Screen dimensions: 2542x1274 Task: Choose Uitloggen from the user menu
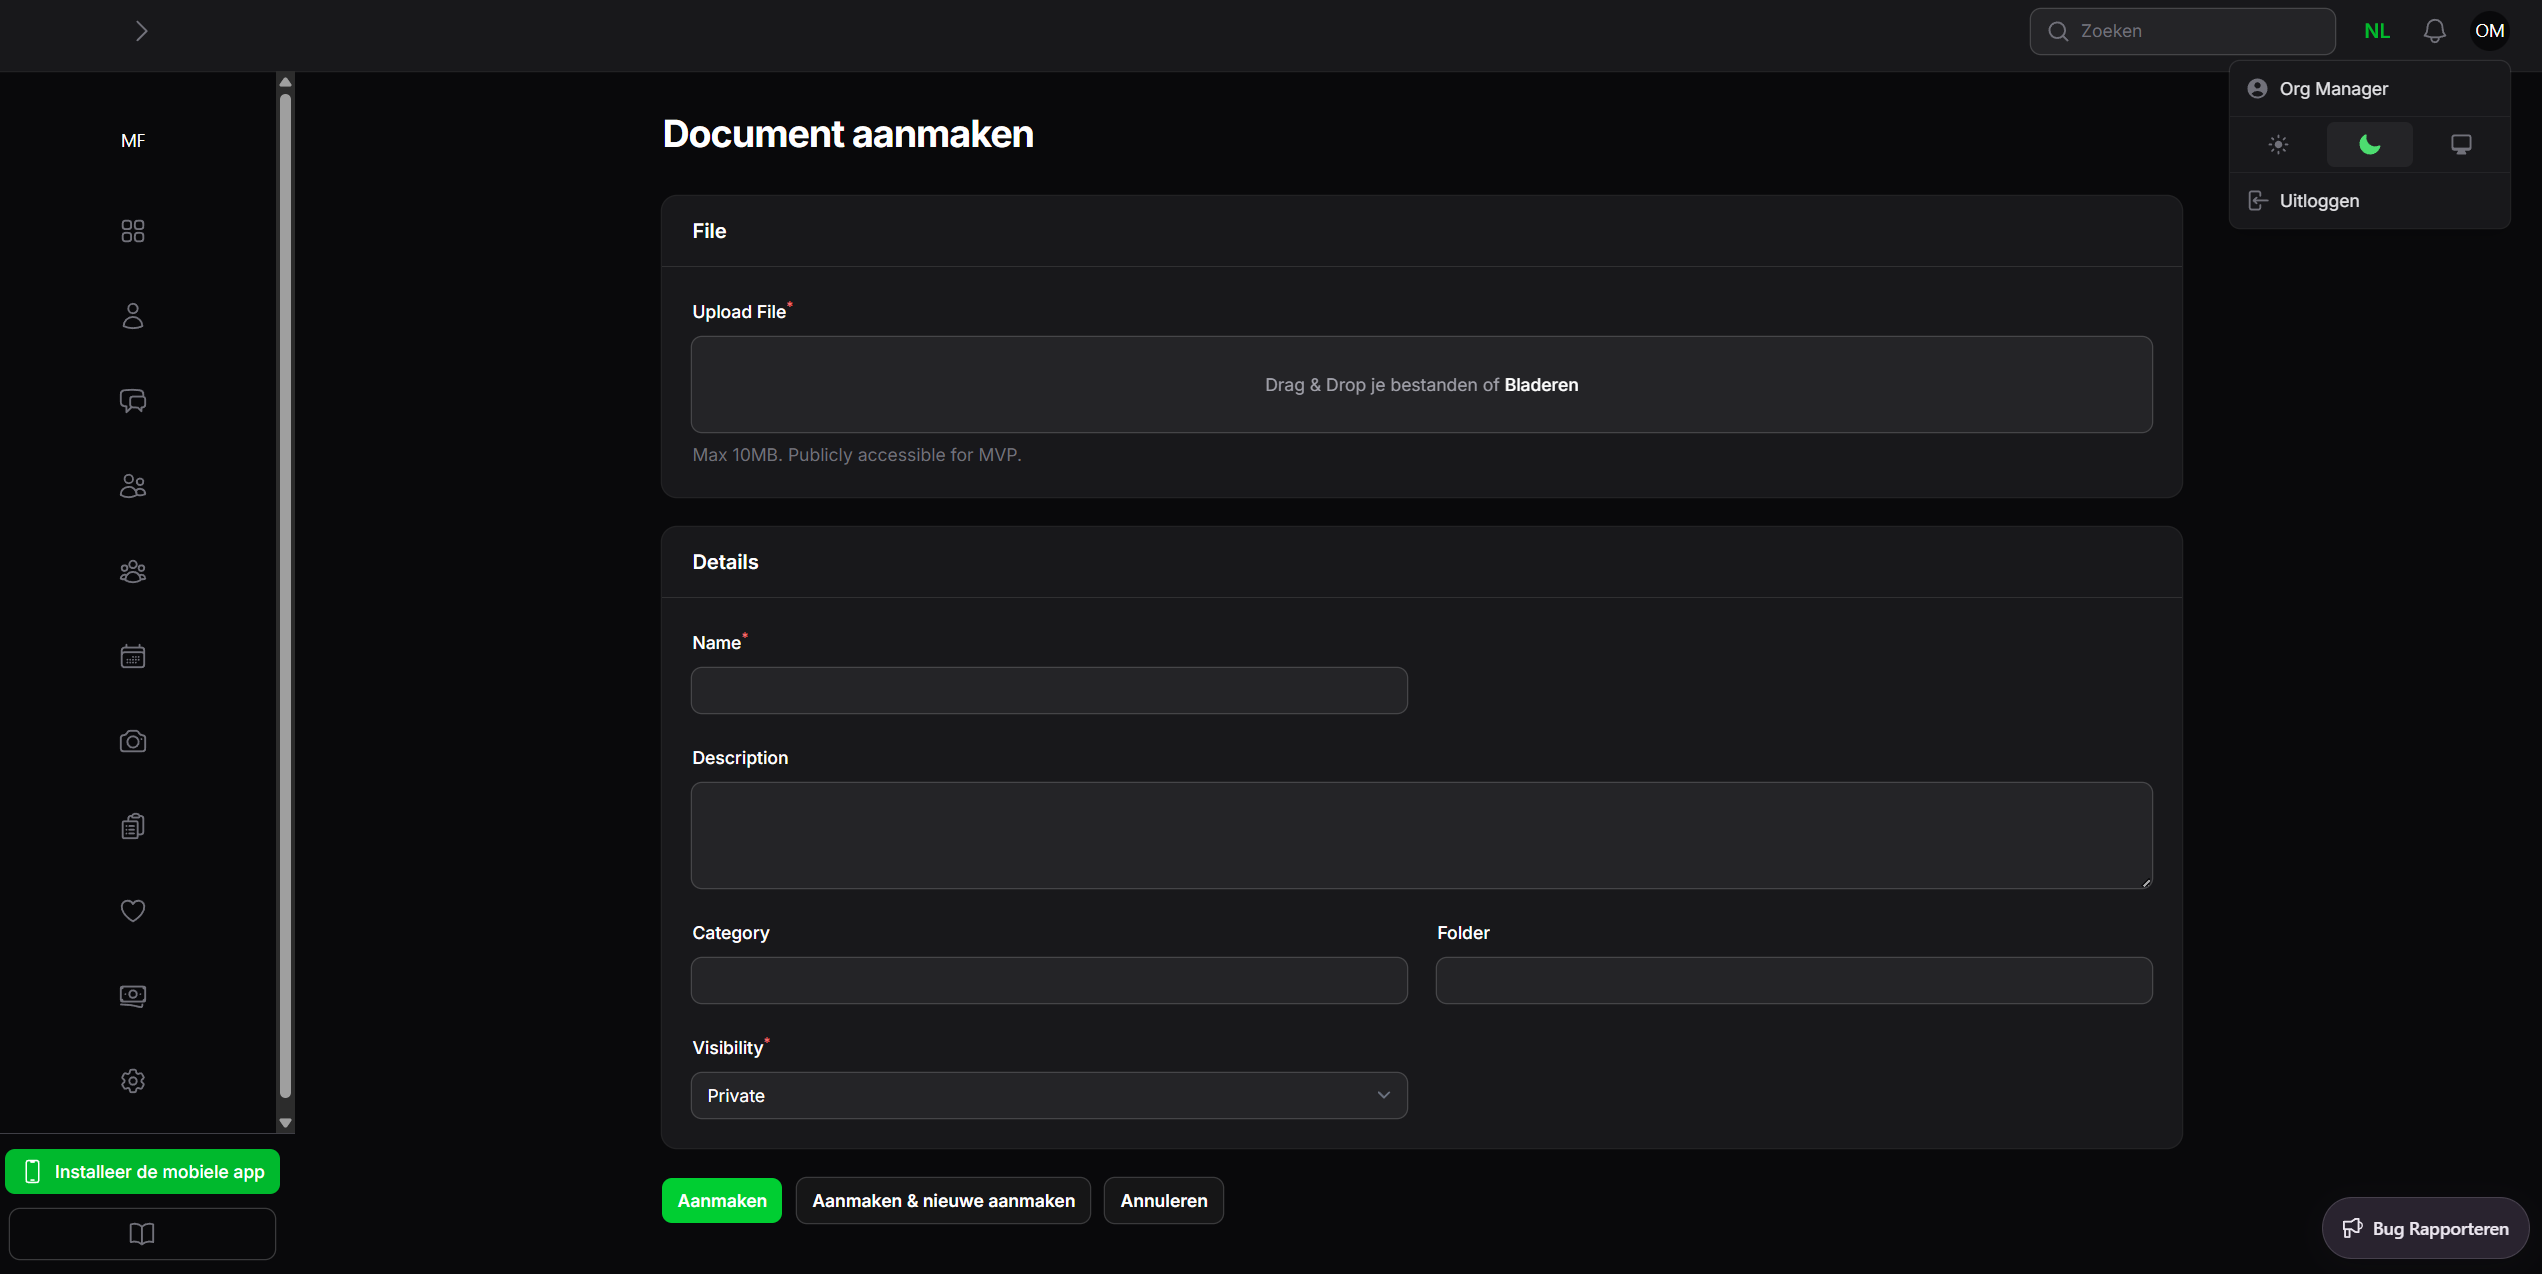click(2318, 201)
